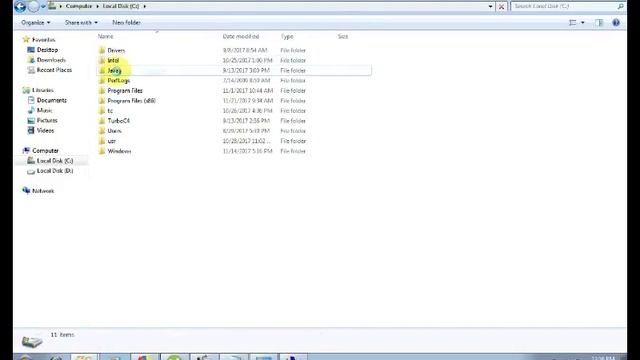Click the drive icon in the details pane

32,342
